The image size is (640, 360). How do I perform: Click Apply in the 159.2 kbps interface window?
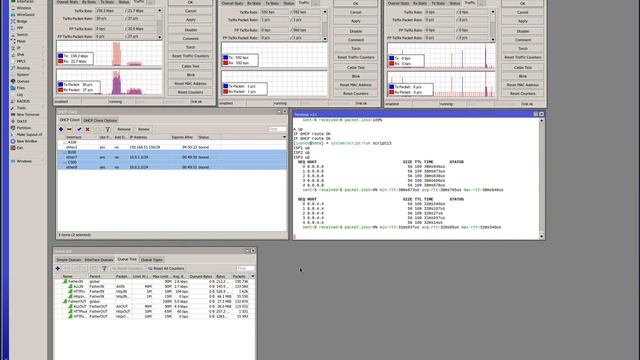coord(190,20)
